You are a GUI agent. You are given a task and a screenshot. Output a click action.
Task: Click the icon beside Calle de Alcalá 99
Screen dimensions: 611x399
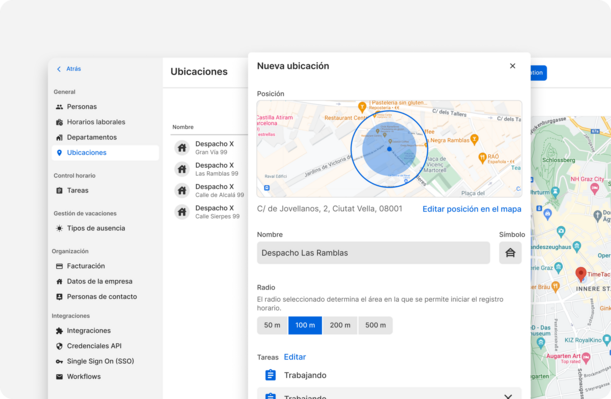[182, 191]
